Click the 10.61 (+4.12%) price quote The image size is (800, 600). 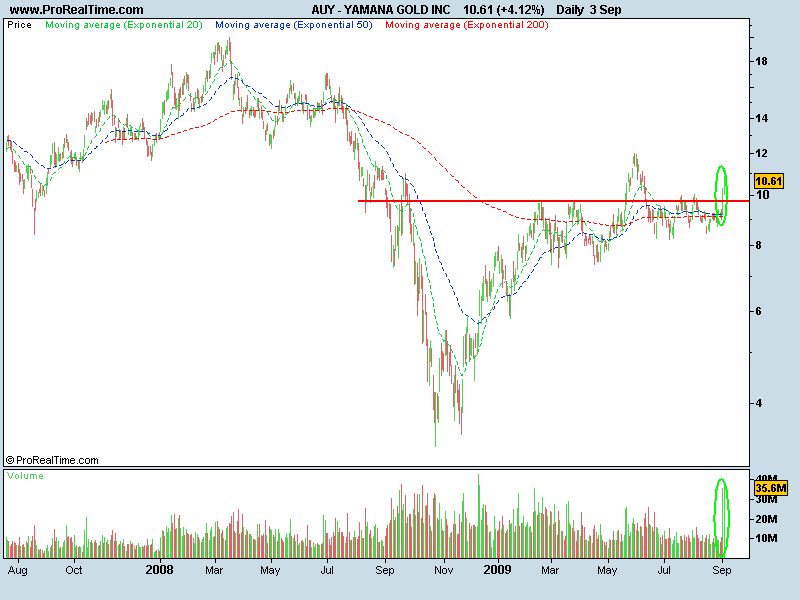click(504, 10)
